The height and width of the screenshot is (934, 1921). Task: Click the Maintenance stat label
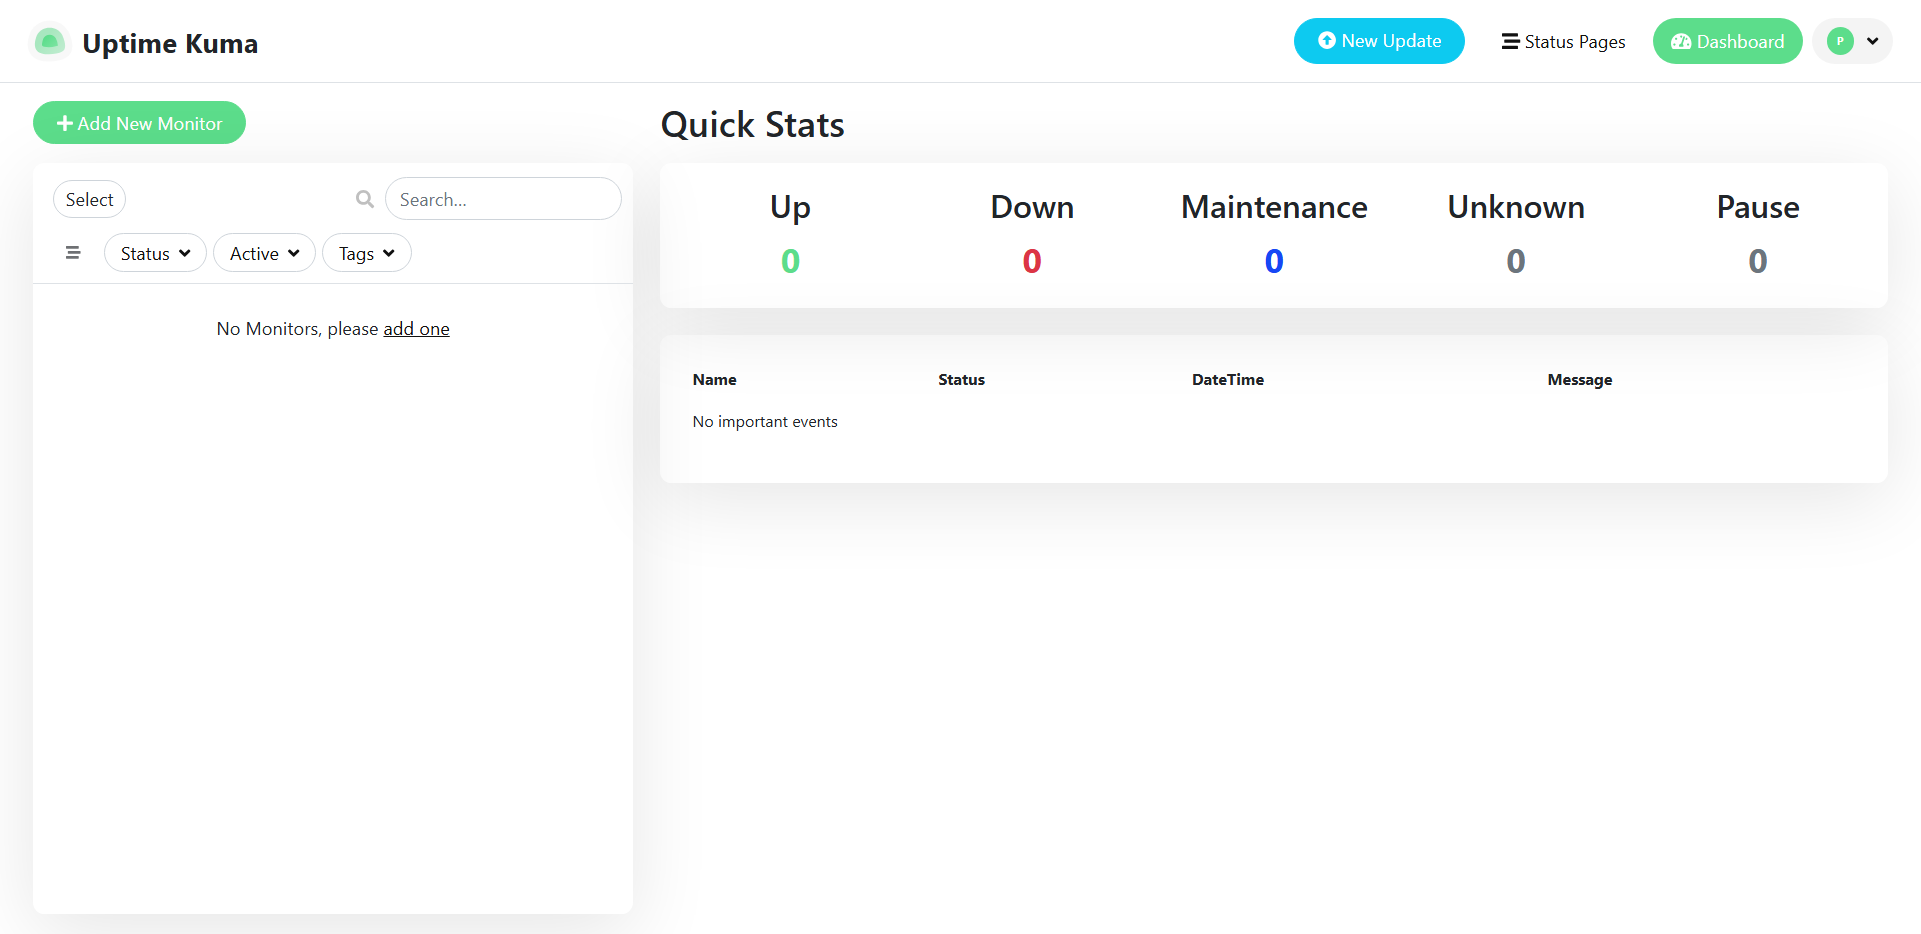(1274, 207)
